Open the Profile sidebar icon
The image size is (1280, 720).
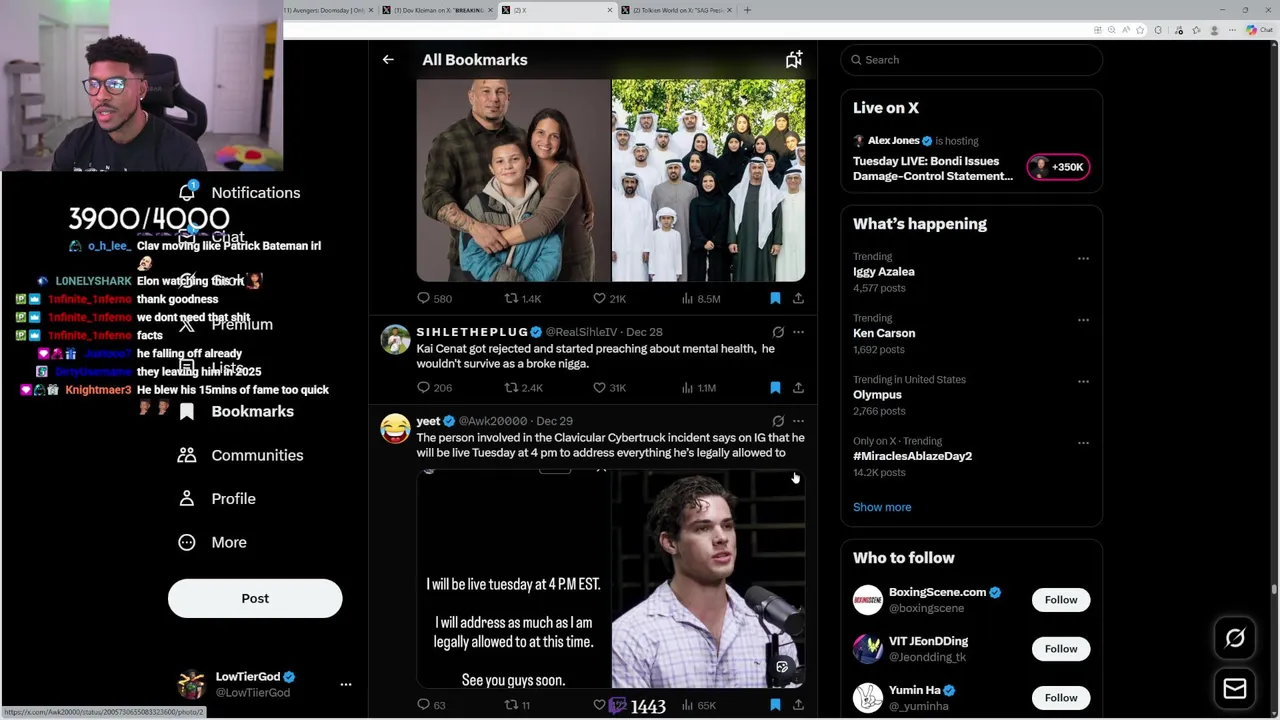[x=187, y=498]
